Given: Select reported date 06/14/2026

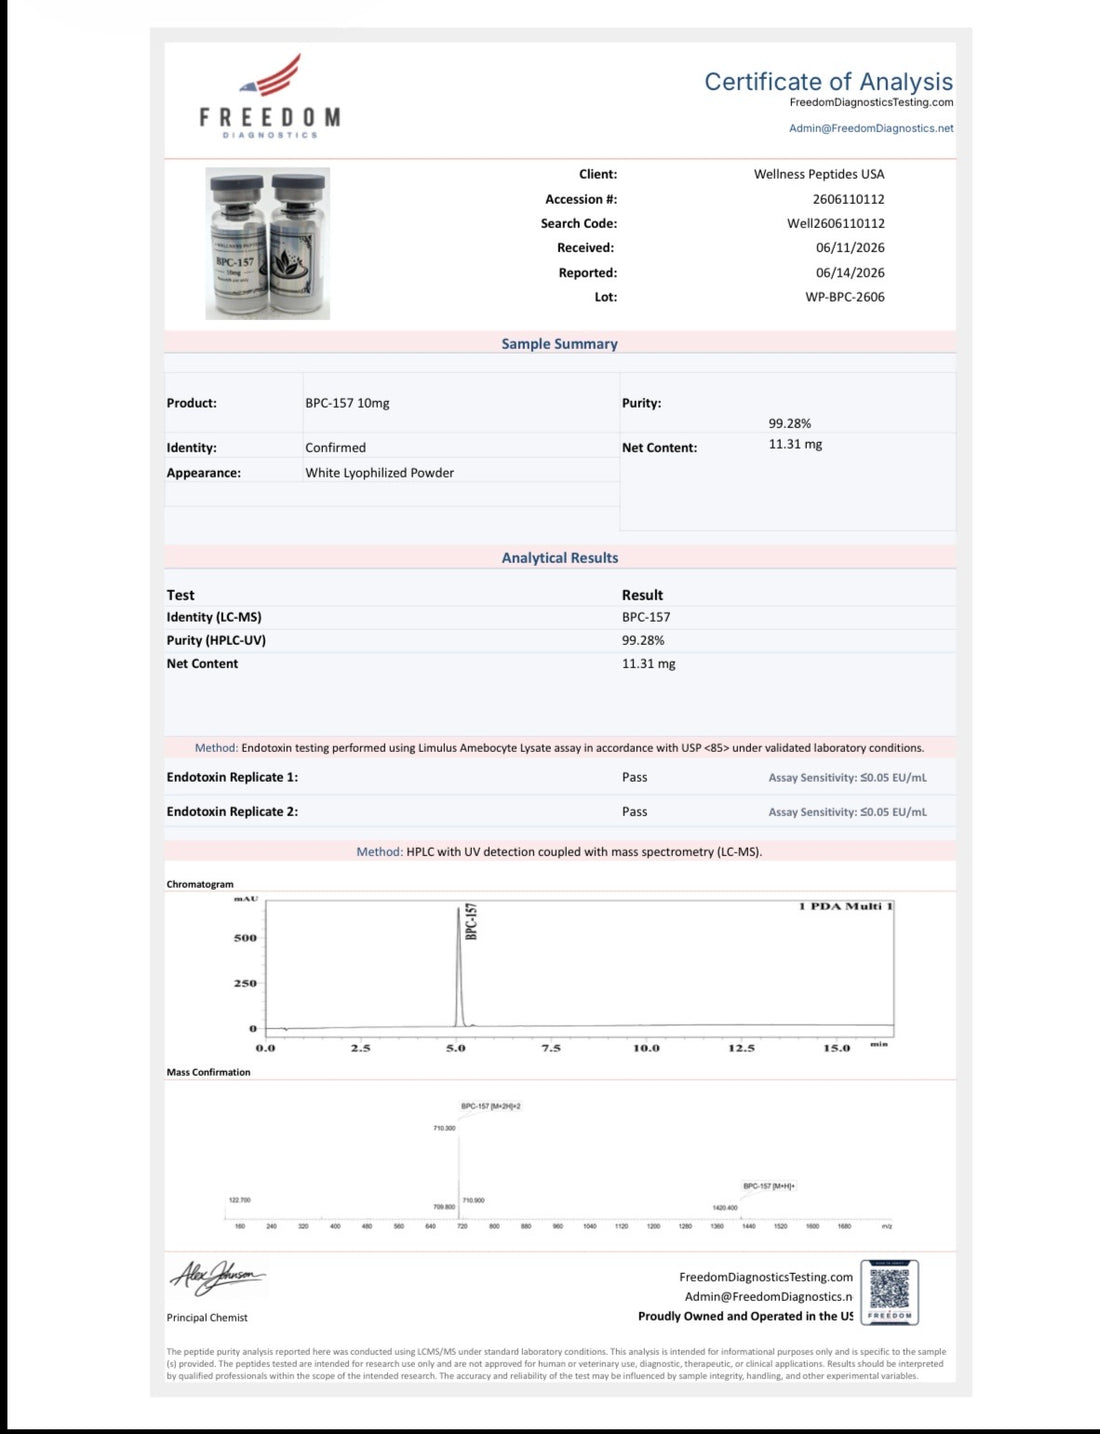Looking at the screenshot, I should 850,272.
